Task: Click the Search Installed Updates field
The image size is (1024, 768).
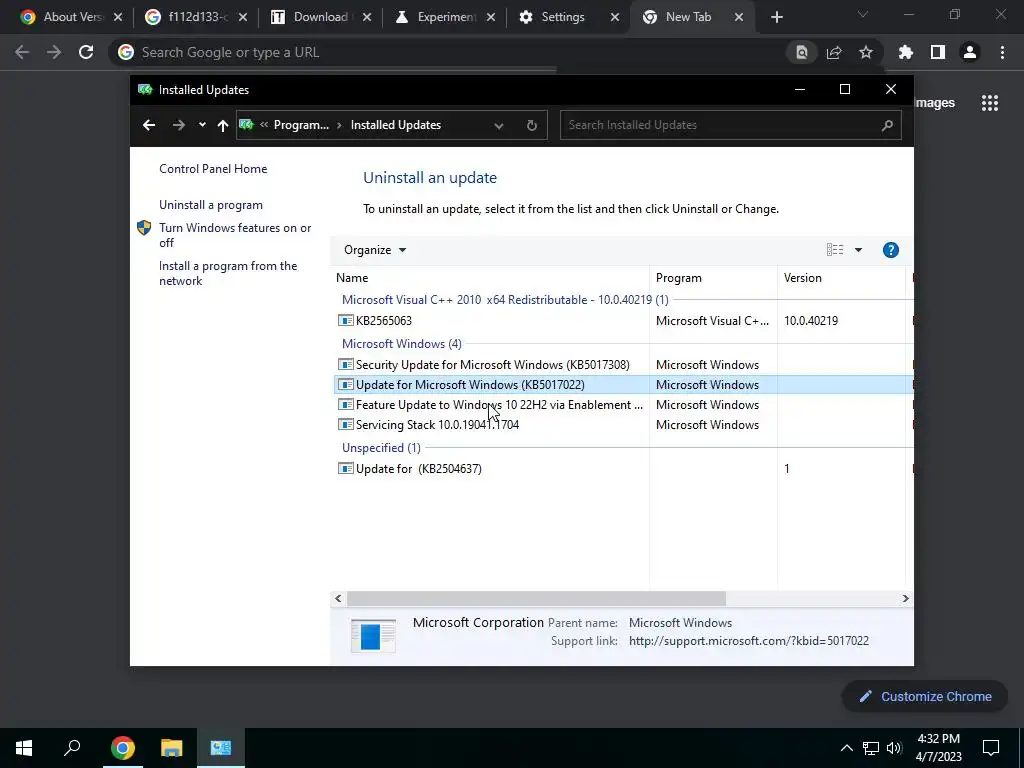Action: [730, 125]
